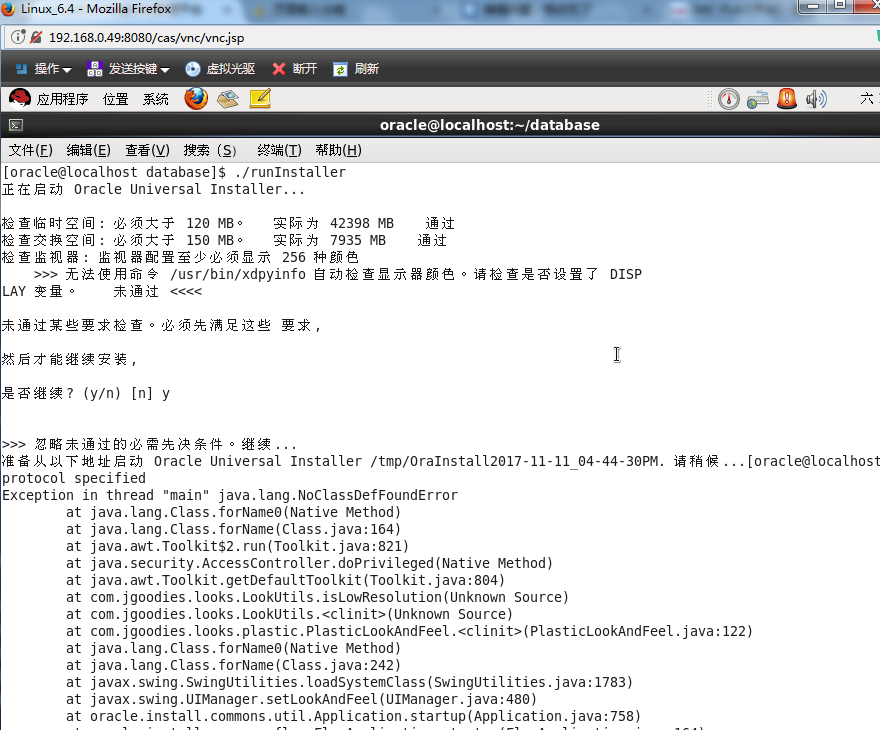Open the 搜索(S) terminal menu
This screenshot has width=880, height=730.
210,150
